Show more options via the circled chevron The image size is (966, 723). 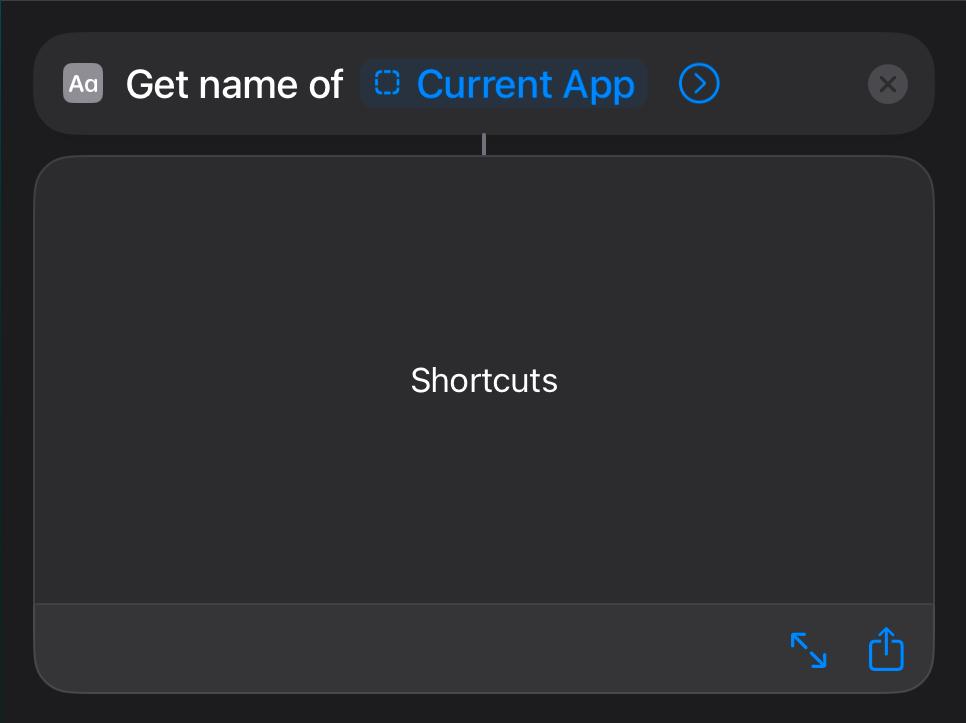click(699, 83)
